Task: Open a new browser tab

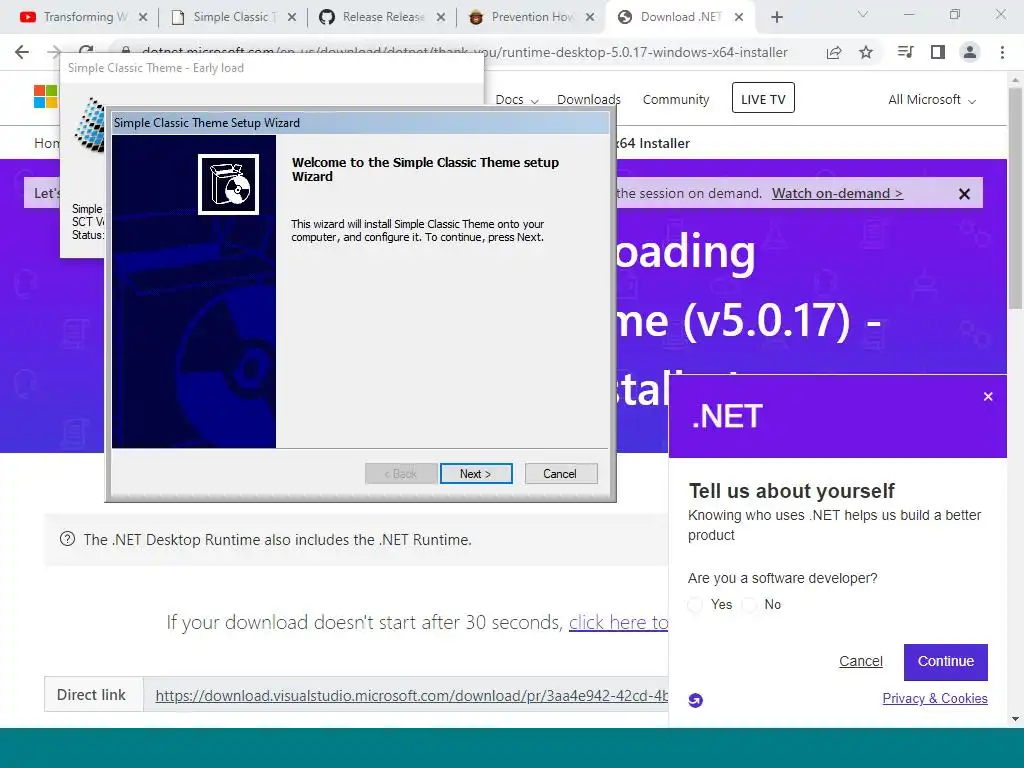Action: [776, 17]
